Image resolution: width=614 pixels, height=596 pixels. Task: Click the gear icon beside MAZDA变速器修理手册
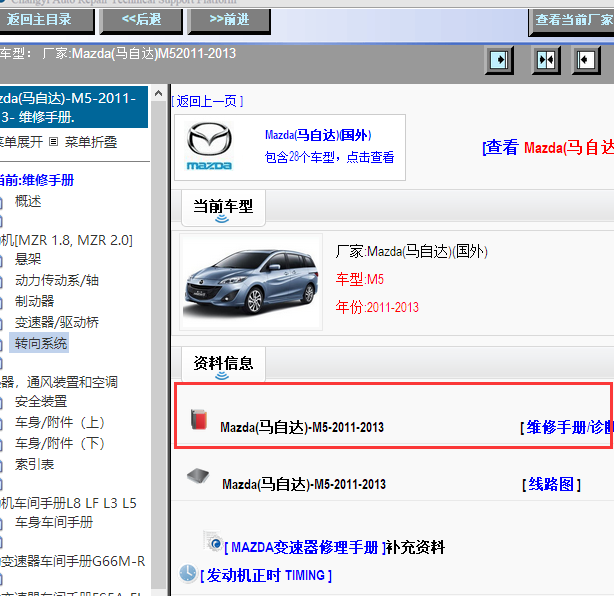pyautogui.click(x=213, y=542)
